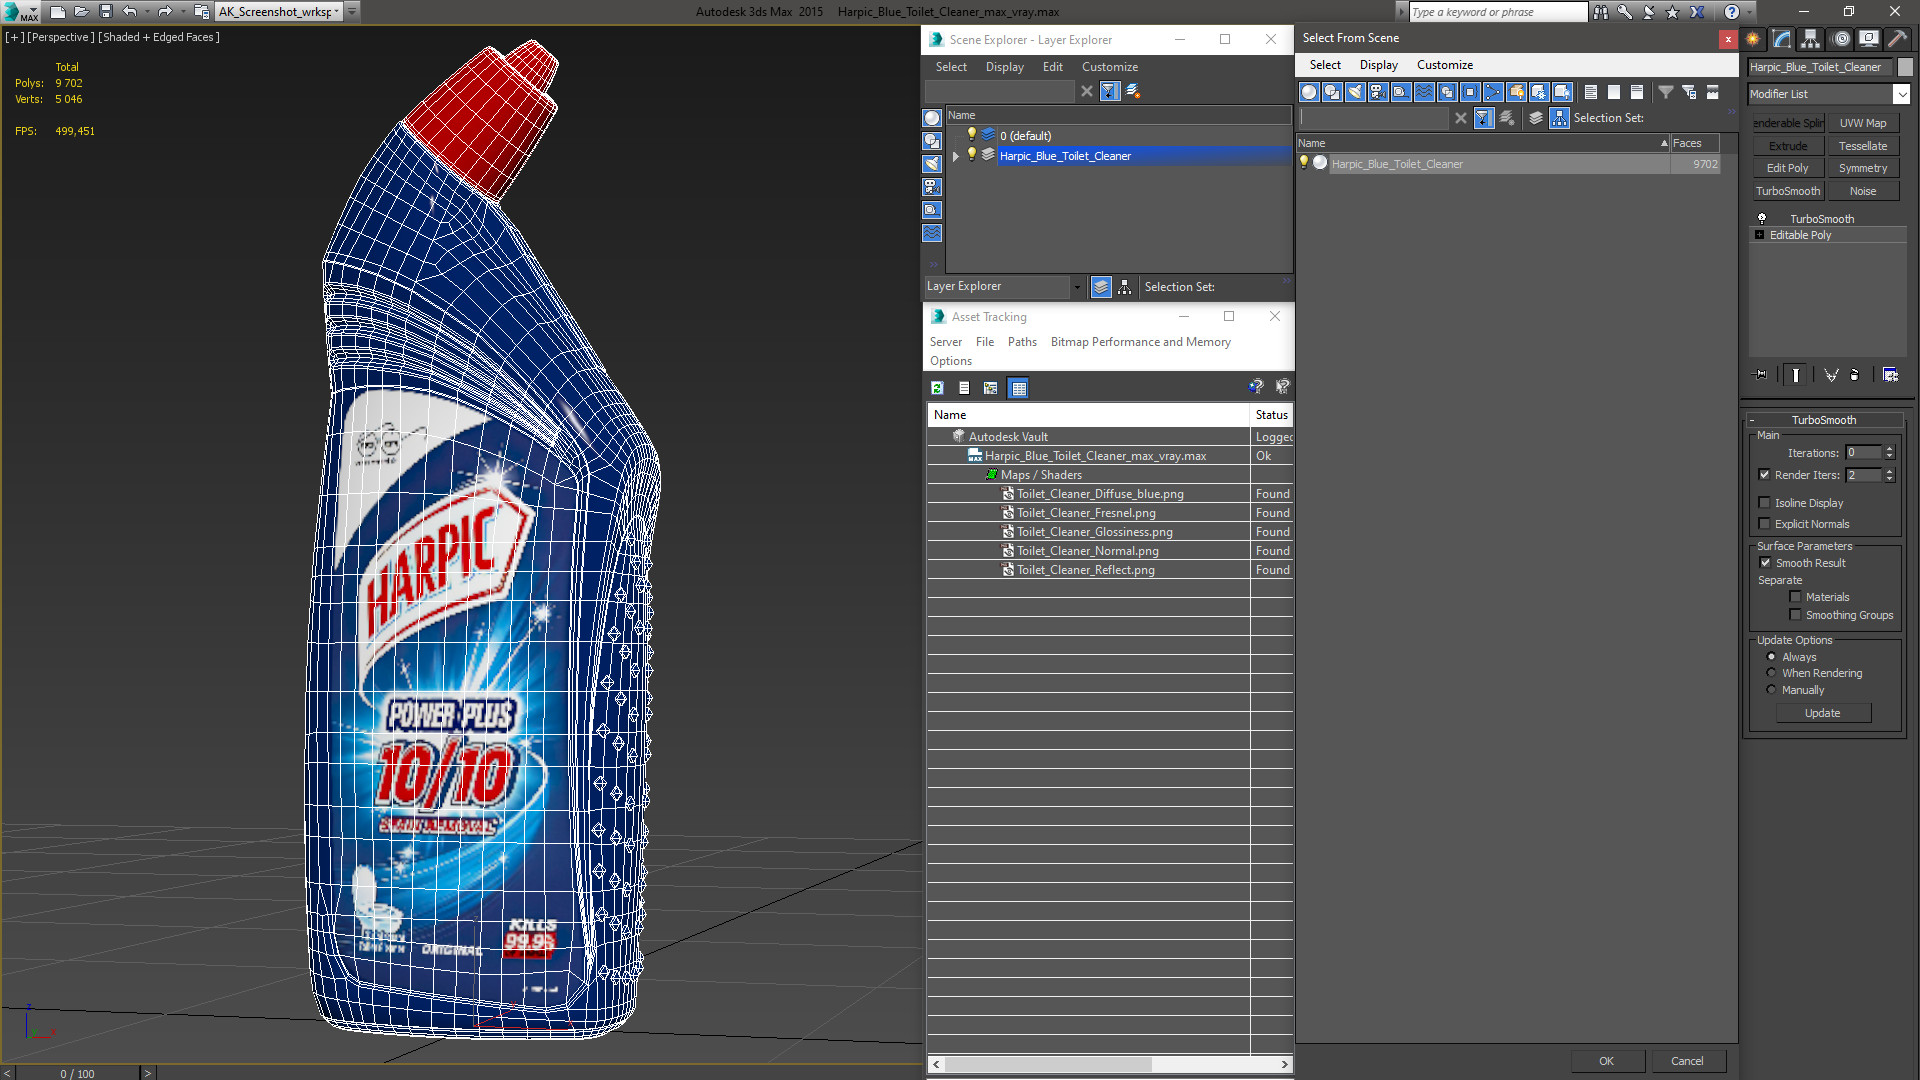Viewport: 1920px width, 1080px height.
Task: Expand the Harpic_Blue_Toilet_Cleaner layer
Action: 956,156
